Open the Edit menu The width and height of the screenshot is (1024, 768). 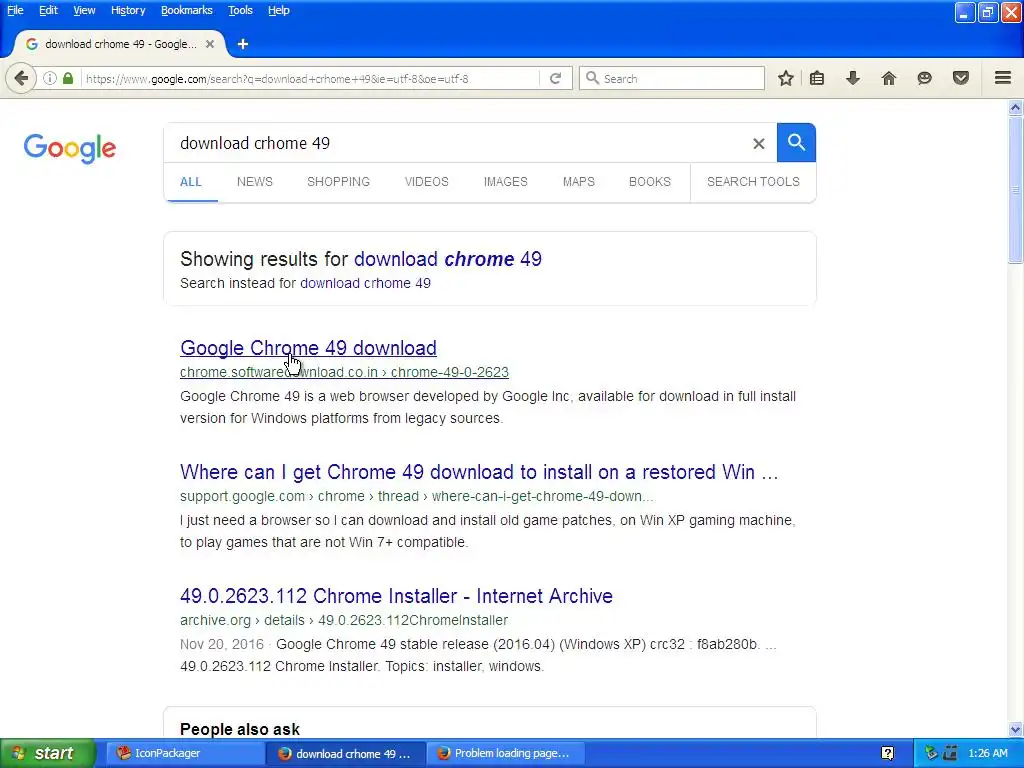(48, 10)
